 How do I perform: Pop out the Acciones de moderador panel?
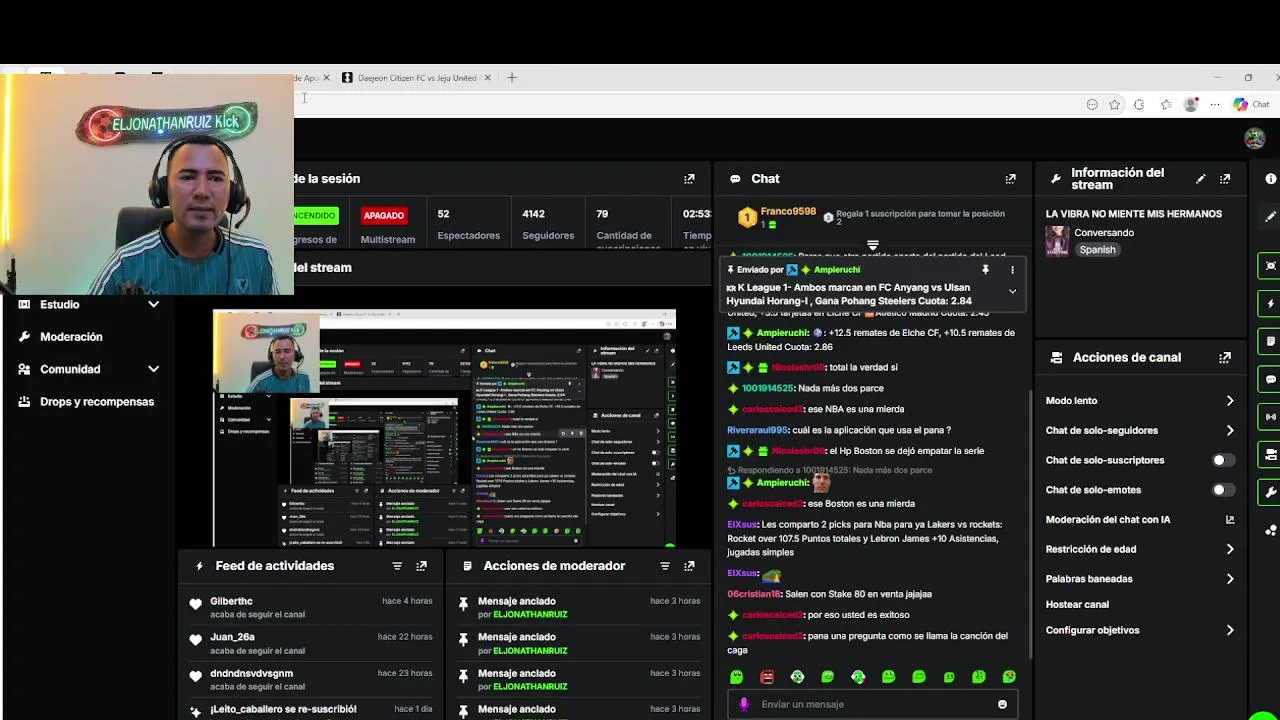[x=689, y=566]
